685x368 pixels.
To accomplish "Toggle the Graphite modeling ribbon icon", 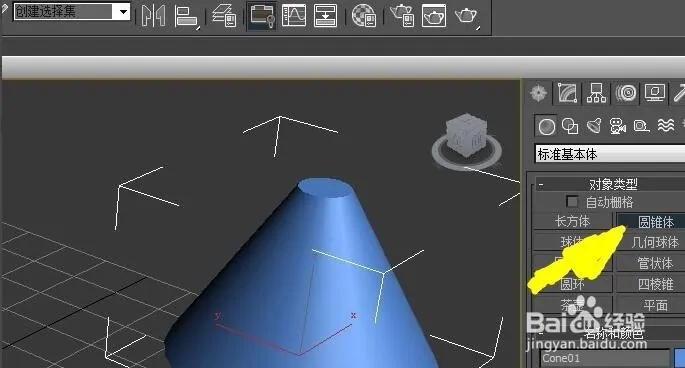I will pyautogui.click(x=262, y=15).
